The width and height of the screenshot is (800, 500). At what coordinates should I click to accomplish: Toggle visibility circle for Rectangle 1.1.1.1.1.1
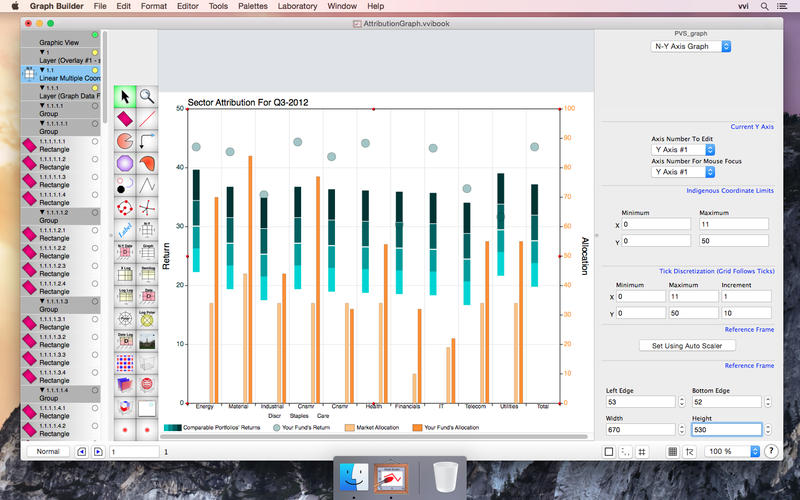pos(95,142)
